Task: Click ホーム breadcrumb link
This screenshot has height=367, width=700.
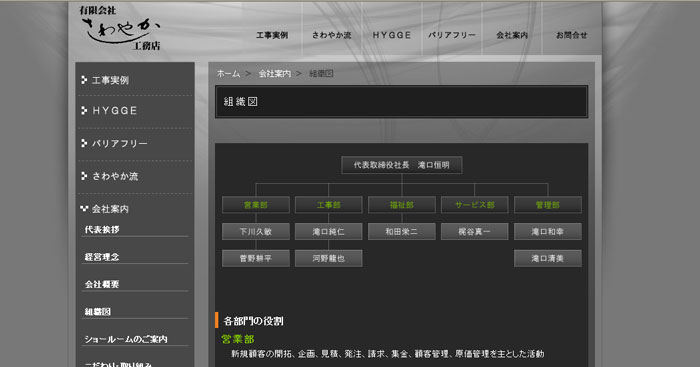Action: [x=228, y=74]
